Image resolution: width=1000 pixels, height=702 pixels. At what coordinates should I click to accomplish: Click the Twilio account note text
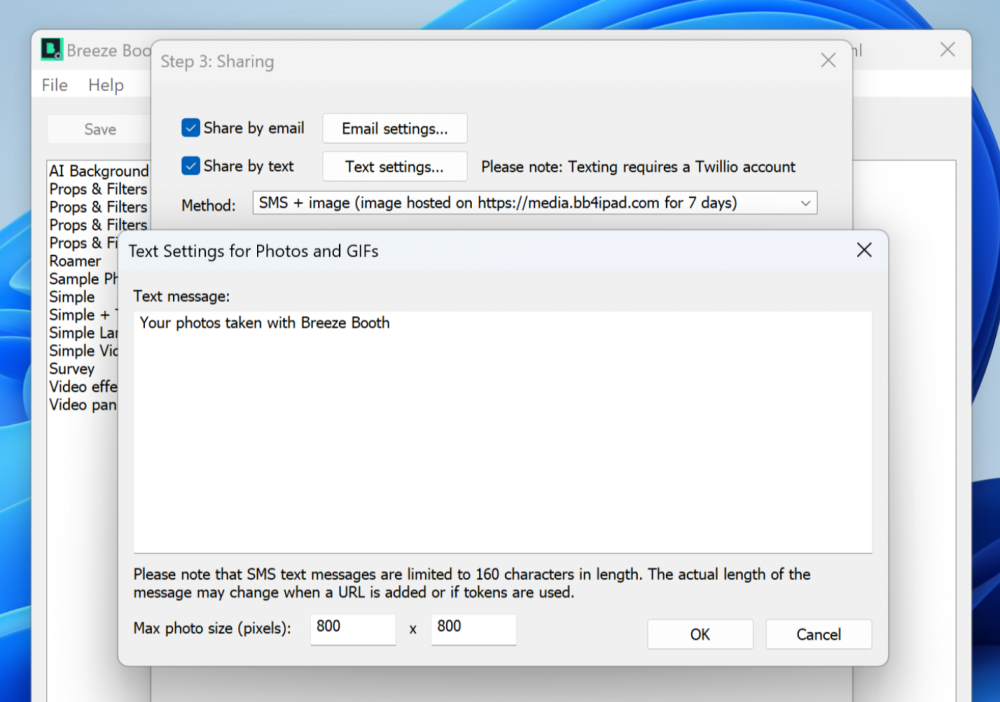point(638,167)
